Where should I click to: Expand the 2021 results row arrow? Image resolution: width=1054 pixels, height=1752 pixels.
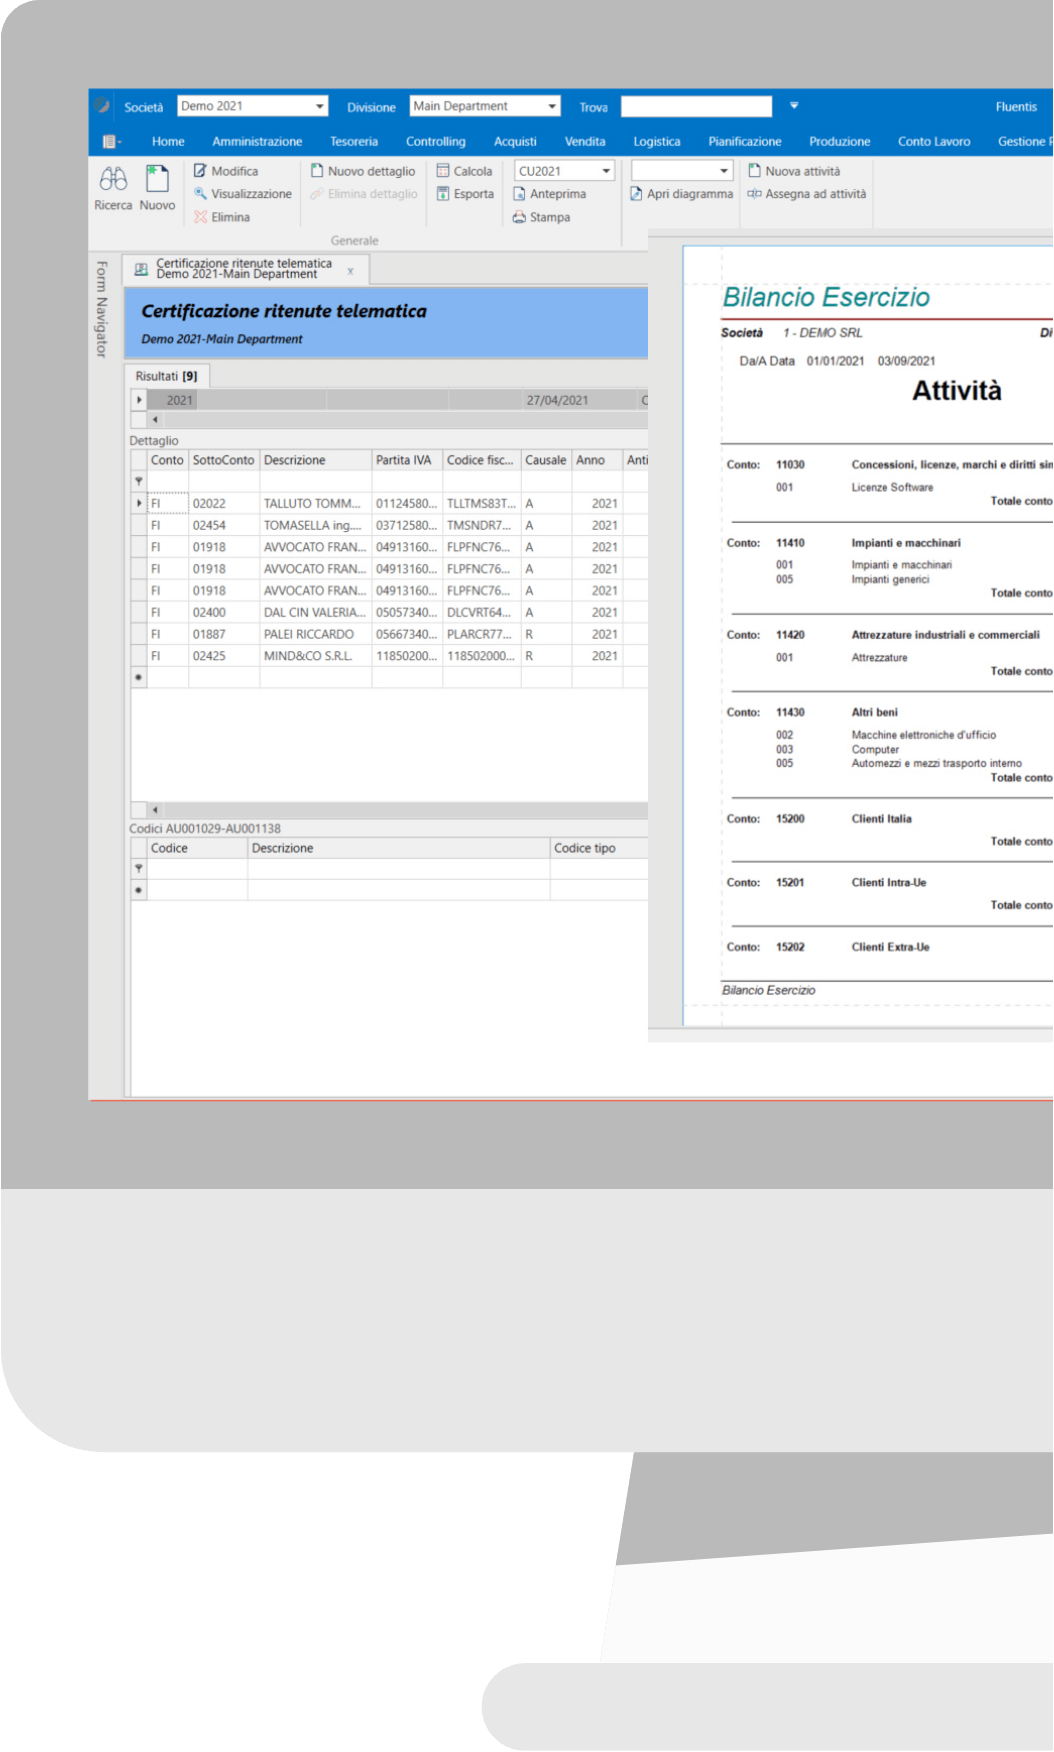139,400
